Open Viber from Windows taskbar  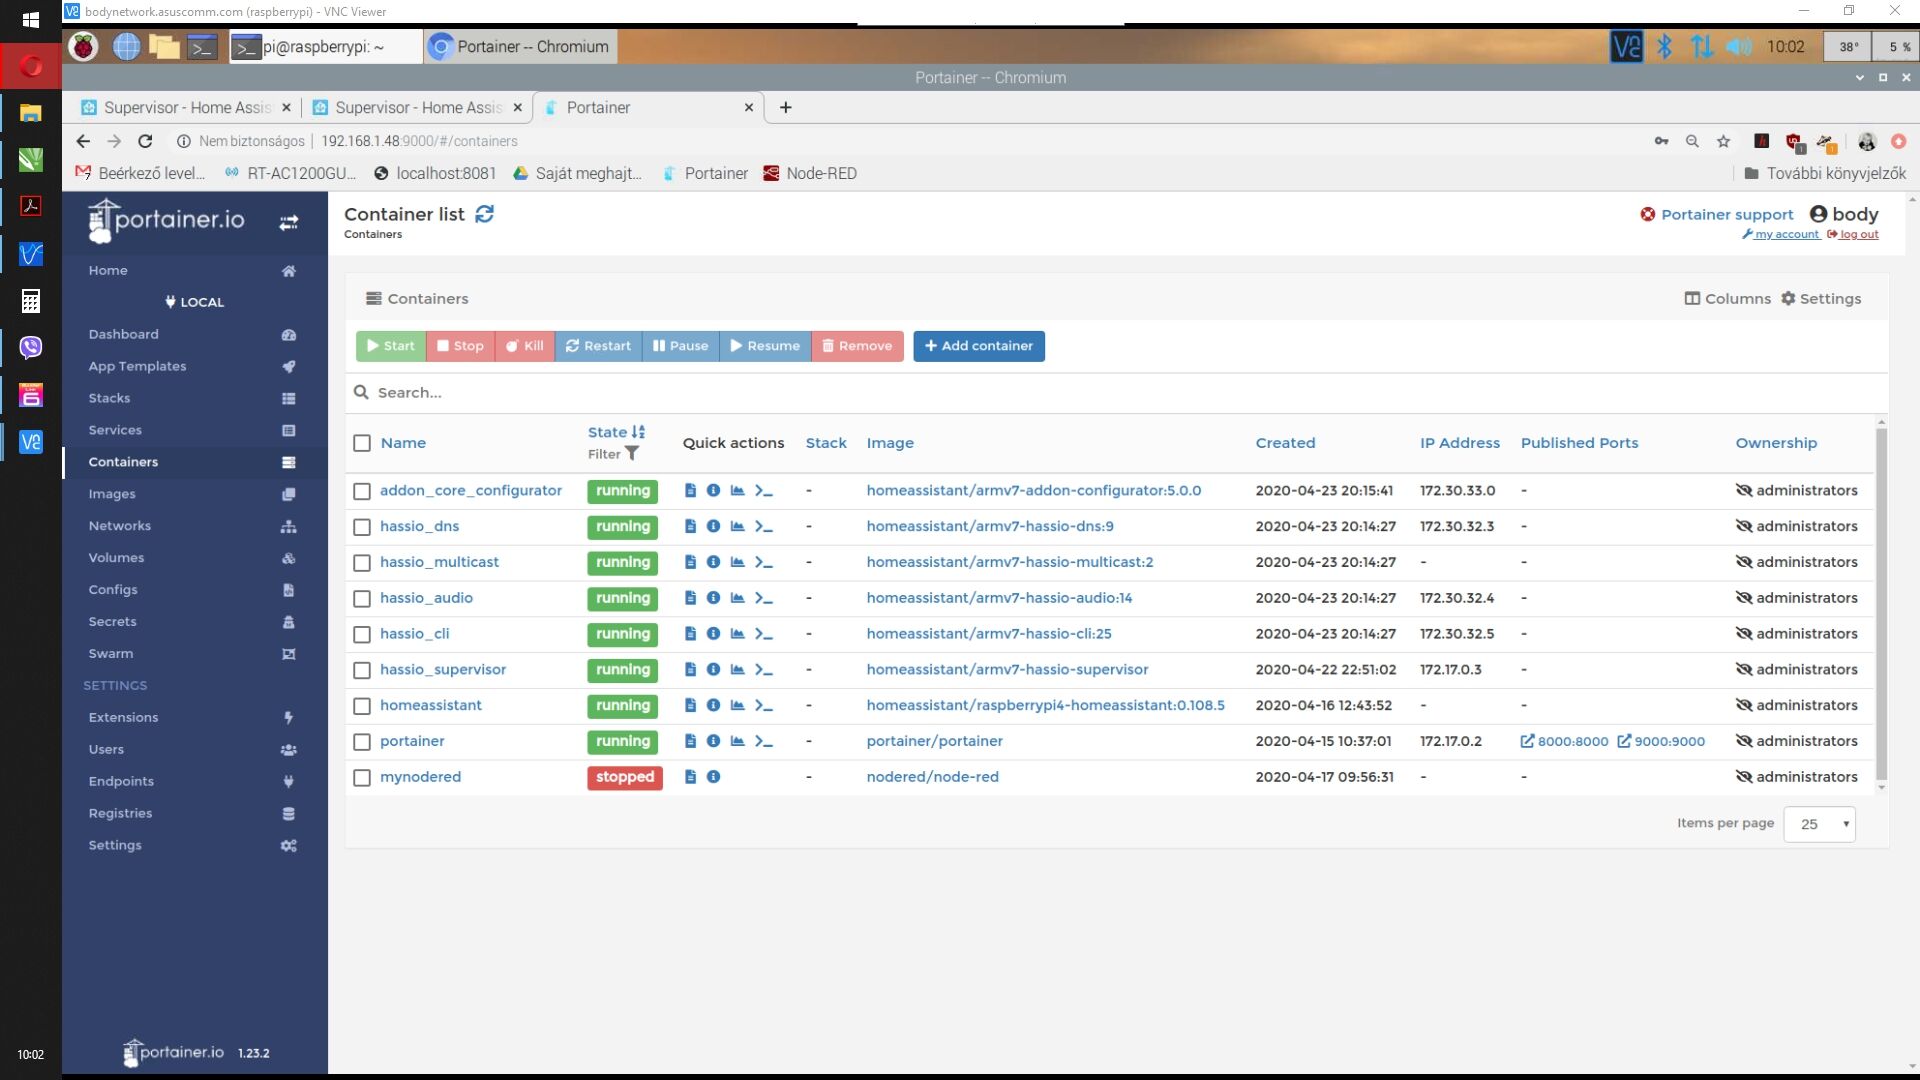pyautogui.click(x=30, y=347)
